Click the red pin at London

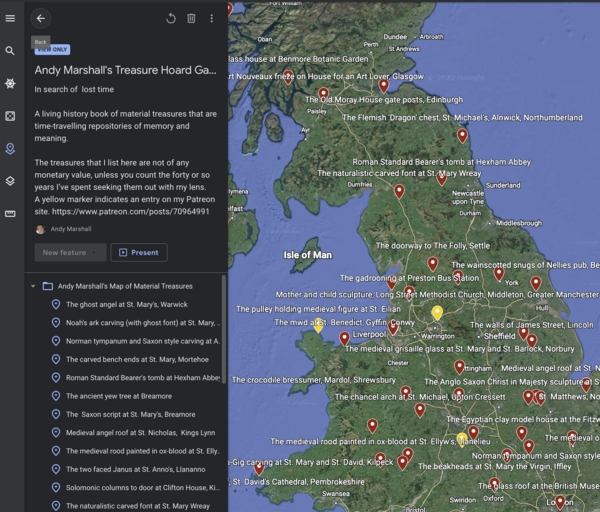[560, 502]
